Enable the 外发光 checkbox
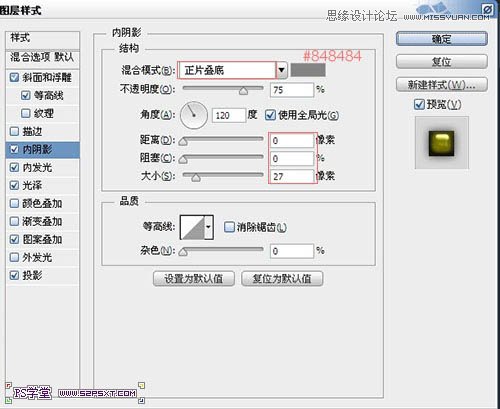This screenshot has height=409, width=500. point(14,257)
